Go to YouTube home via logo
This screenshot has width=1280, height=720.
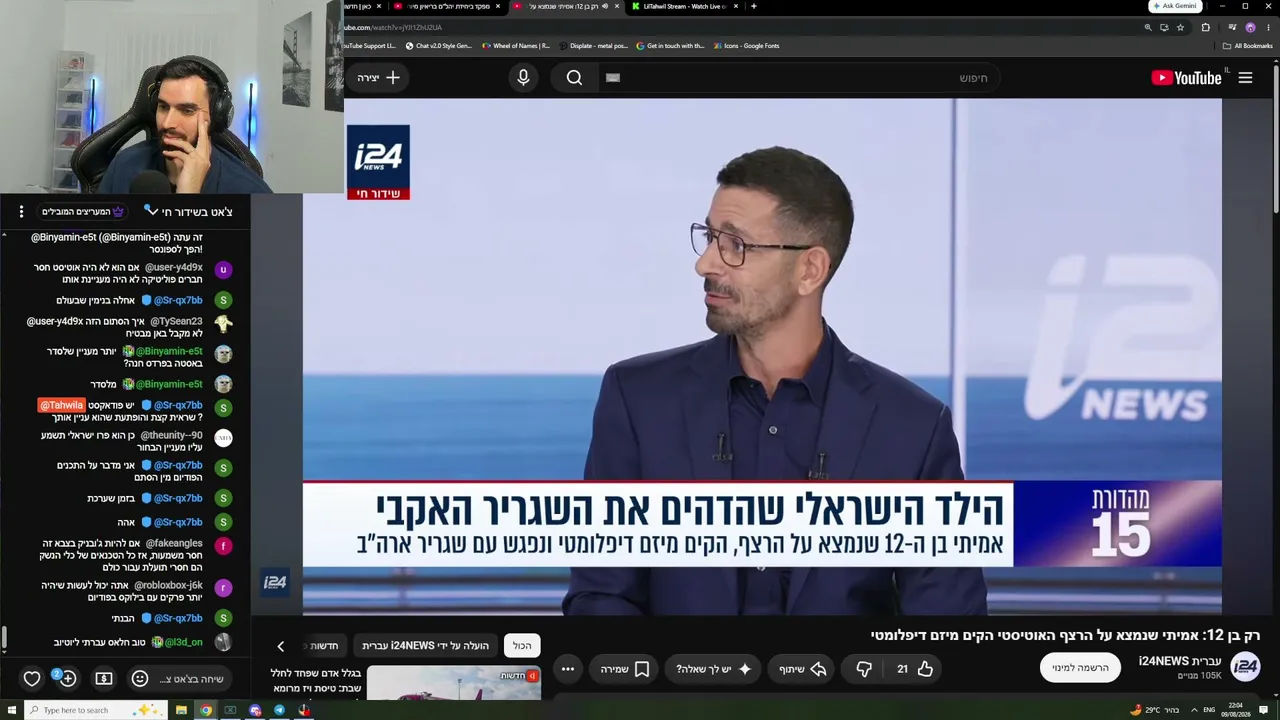pos(1187,78)
